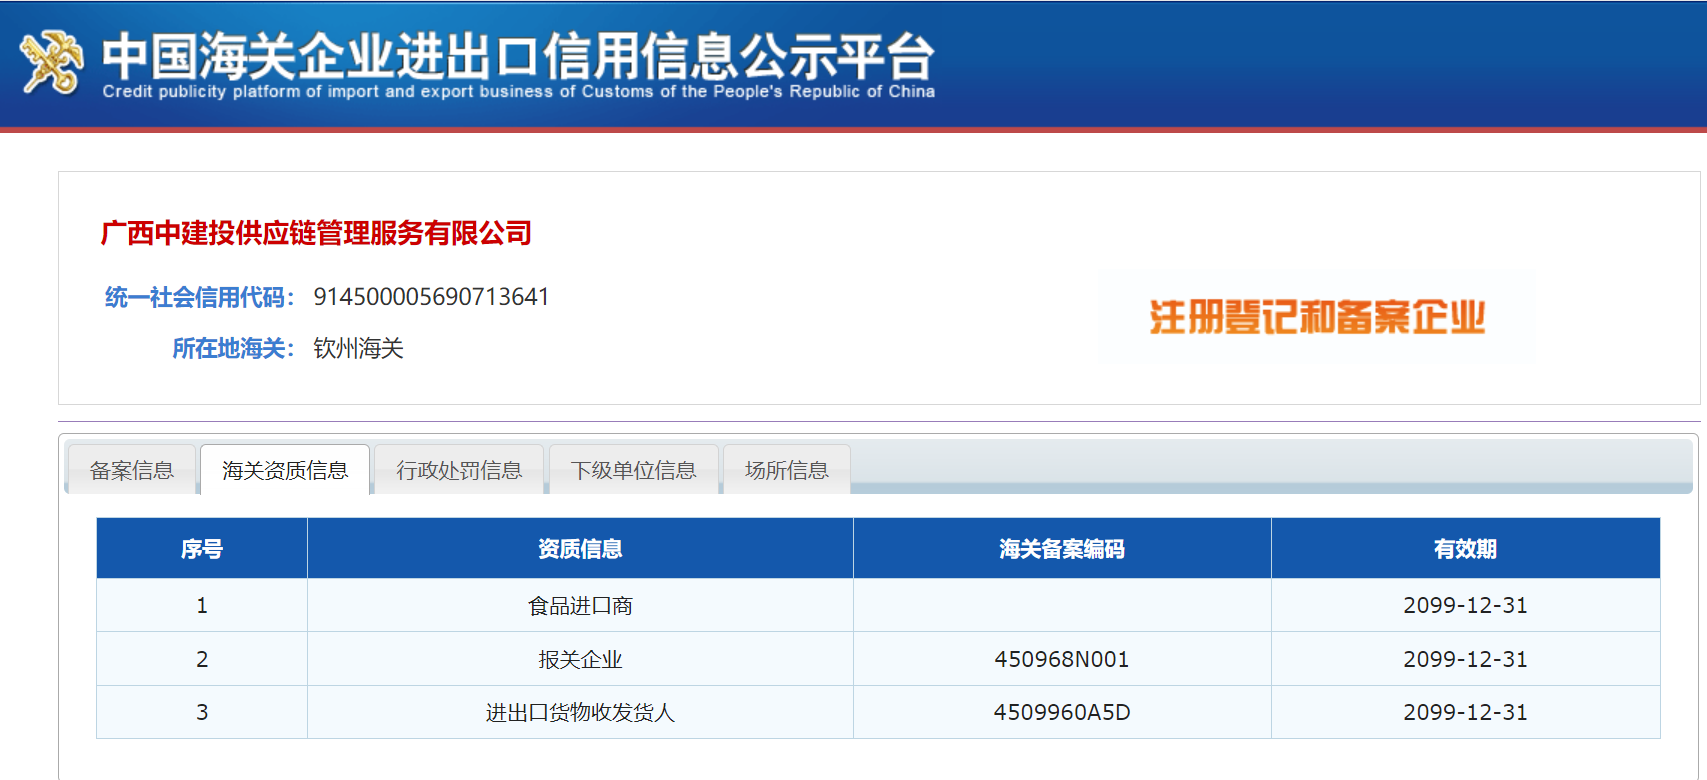Viewport: 1707px width, 780px height.
Task: Click the 食品进口商 row expiry date
Action: click(1465, 605)
